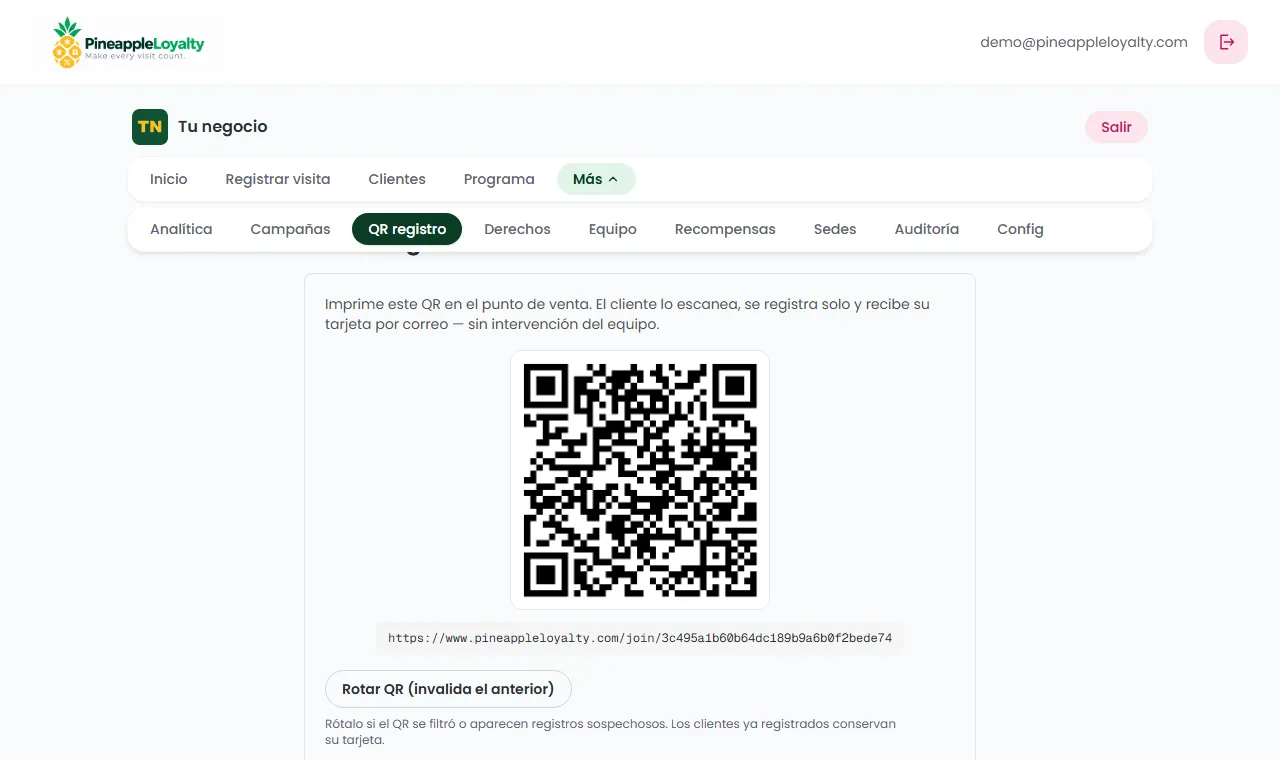This screenshot has width=1280, height=760.
Task: Open the PineappleLoyalty logo home link
Action: coord(127,42)
